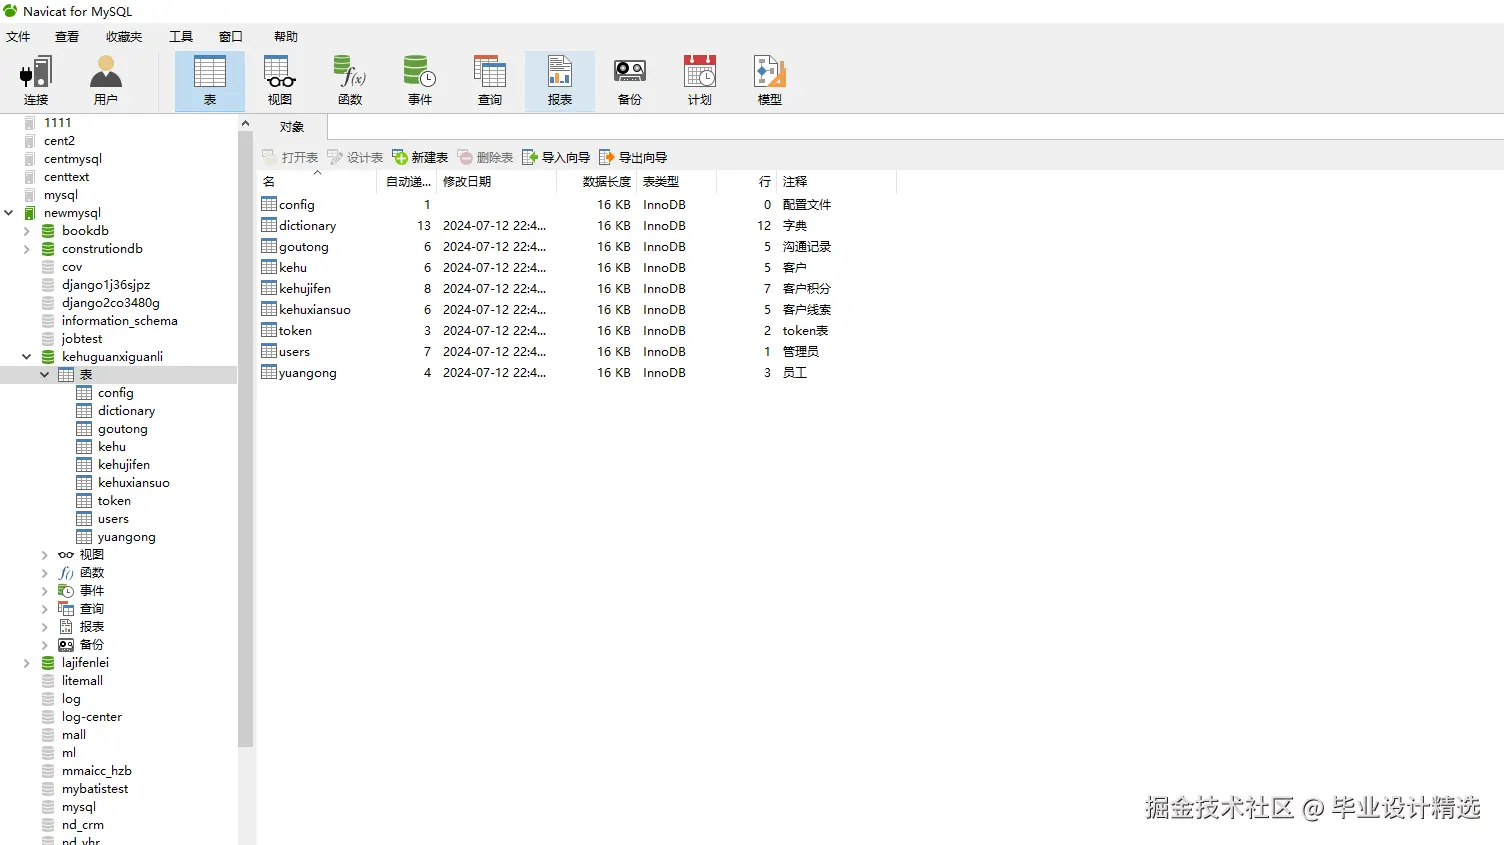Click 新建表 new table button
The image size is (1504, 845).
[x=420, y=157]
